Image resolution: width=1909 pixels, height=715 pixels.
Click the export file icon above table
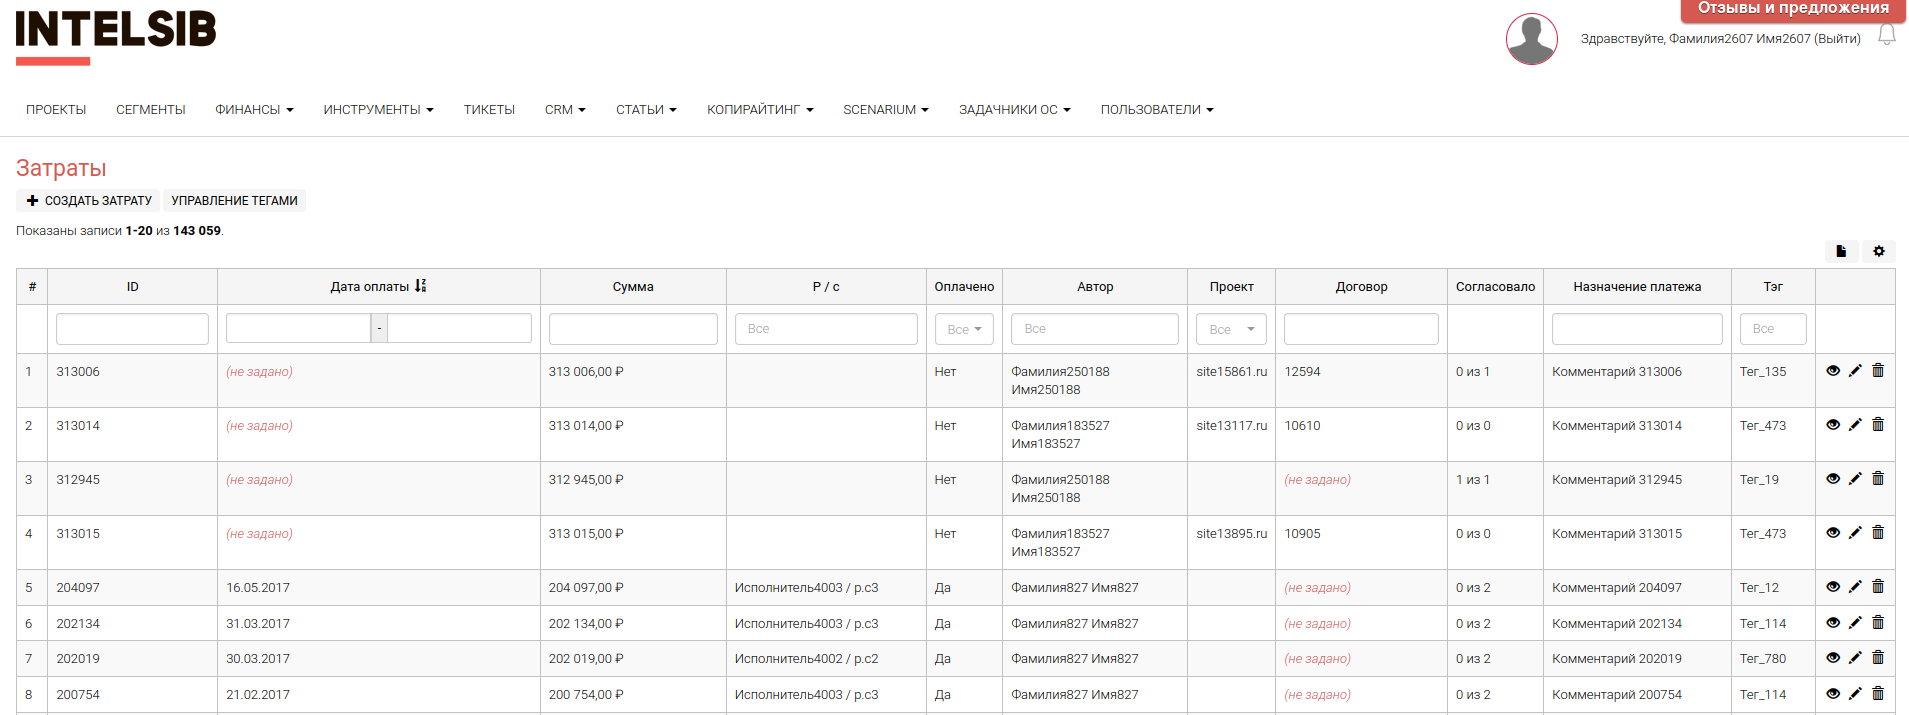click(1841, 251)
